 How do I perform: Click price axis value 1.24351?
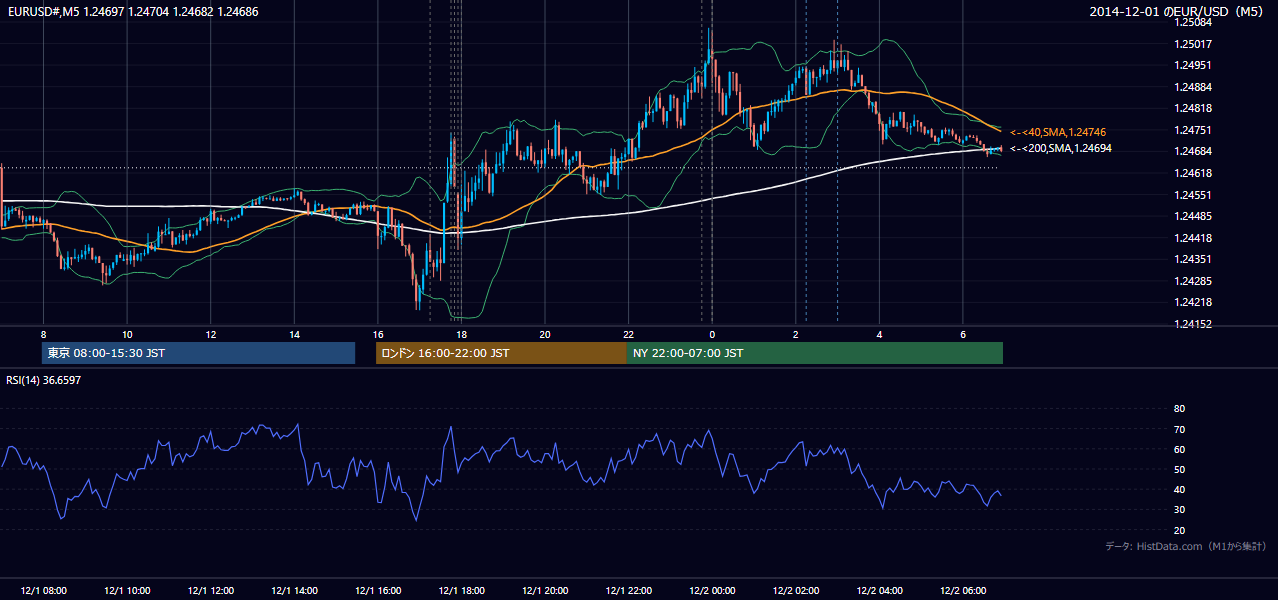tap(1192, 259)
